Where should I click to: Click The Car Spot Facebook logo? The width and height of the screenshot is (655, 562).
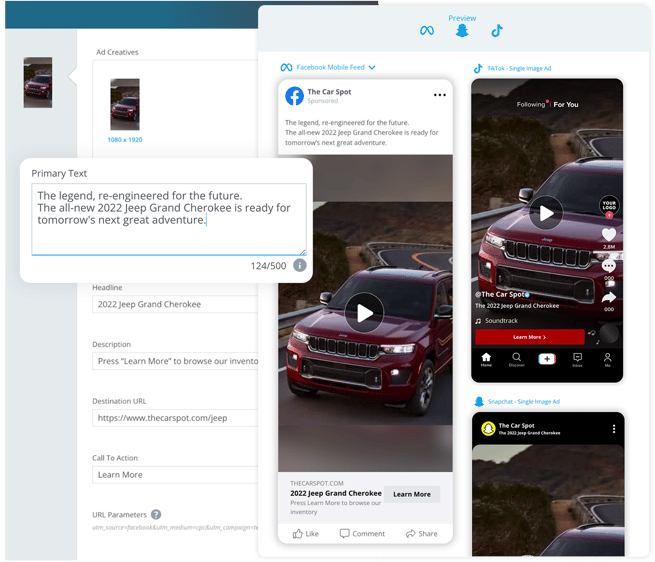point(294,96)
